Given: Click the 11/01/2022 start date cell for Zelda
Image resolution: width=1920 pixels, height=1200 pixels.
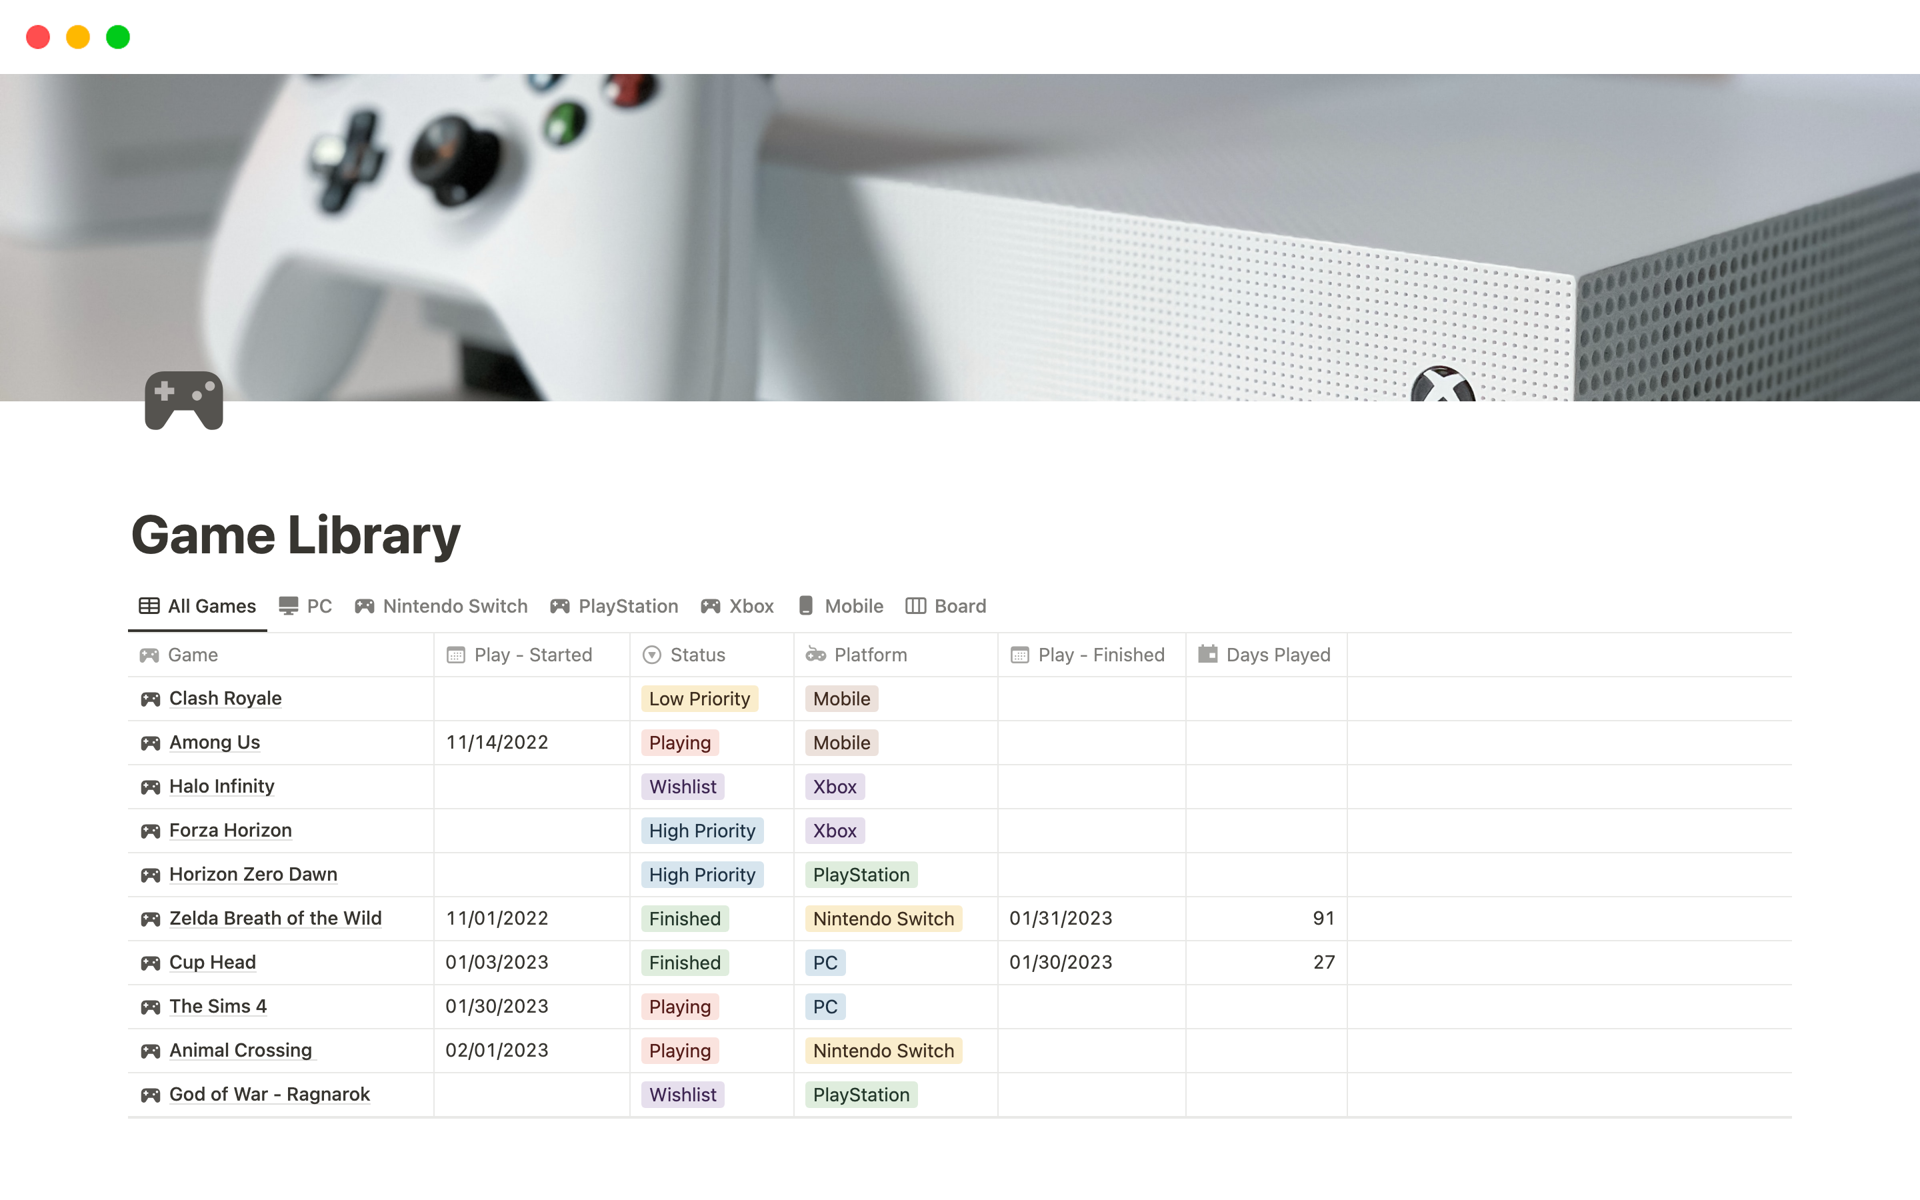Looking at the screenshot, I should 497,918.
